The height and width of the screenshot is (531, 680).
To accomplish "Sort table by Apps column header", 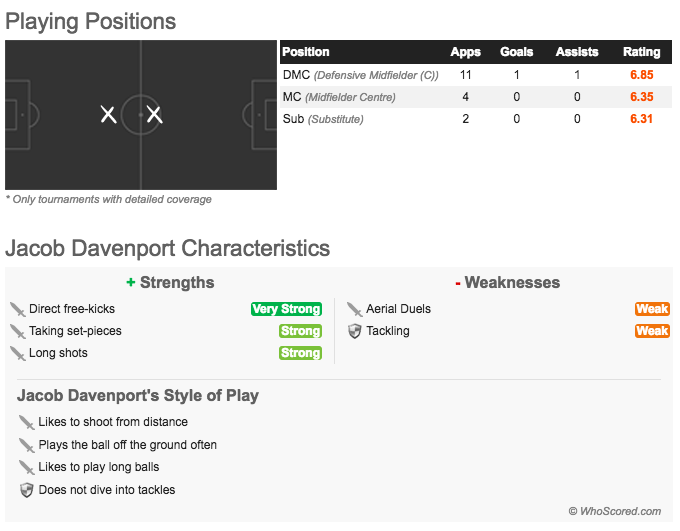I will tap(465, 52).
